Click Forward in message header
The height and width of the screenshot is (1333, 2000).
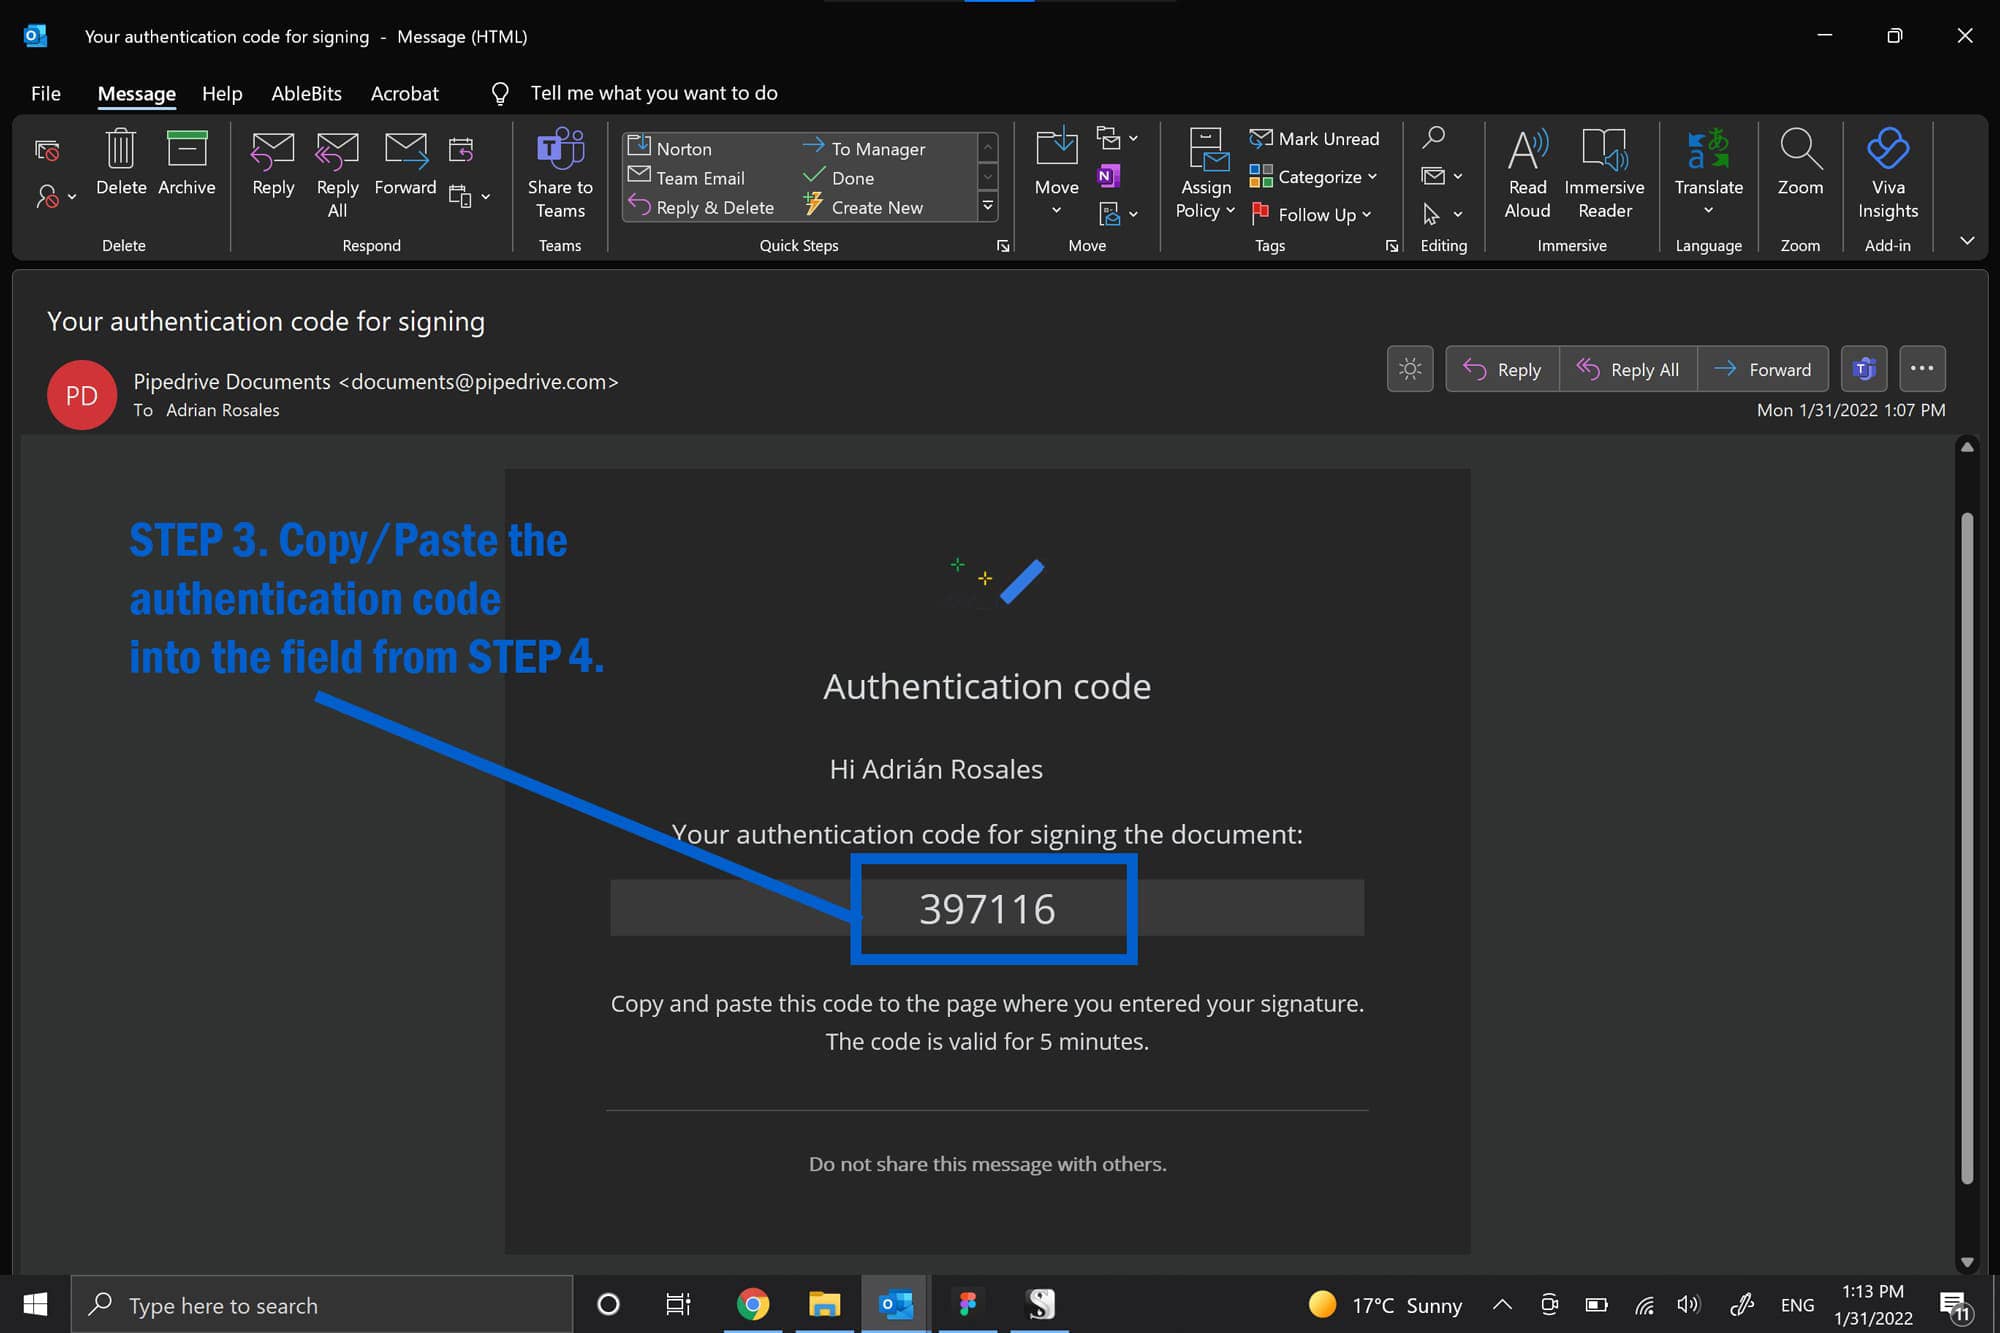1763,369
